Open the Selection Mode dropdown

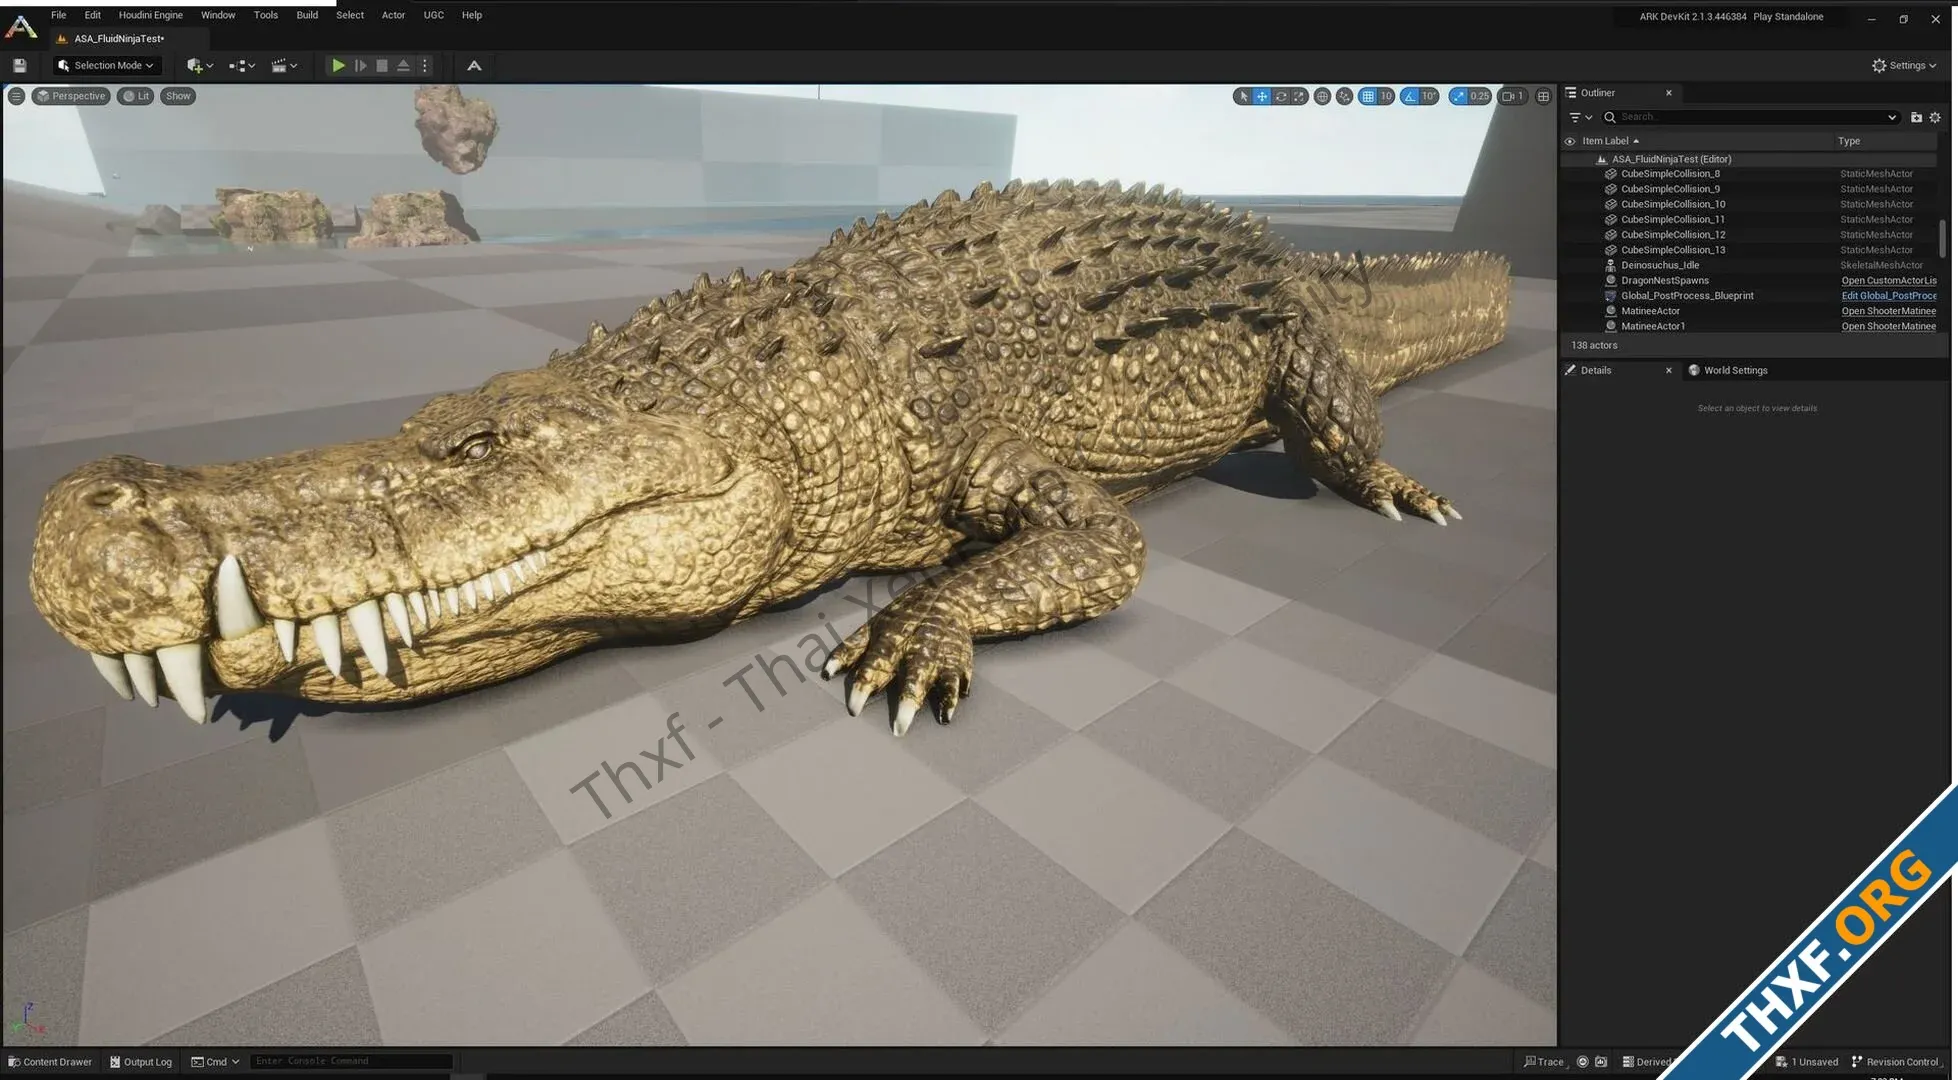[107, 65]
